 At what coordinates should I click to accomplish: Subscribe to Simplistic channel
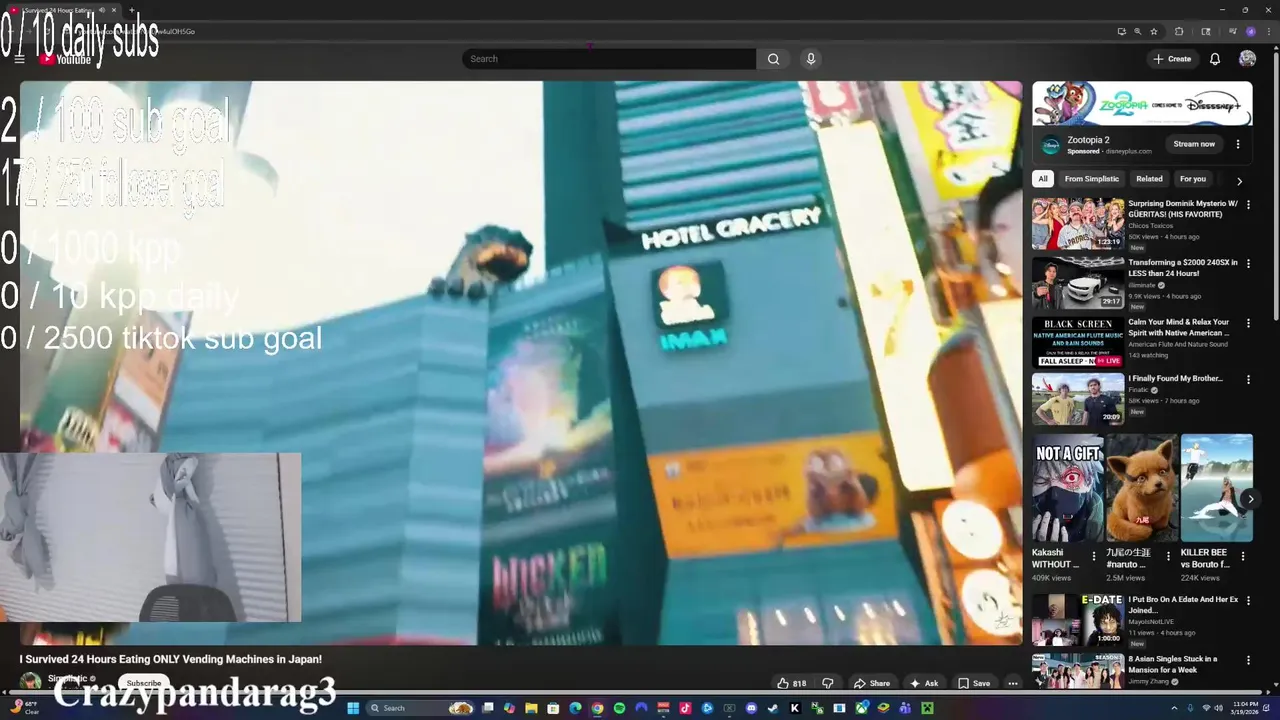coord(143,683)
